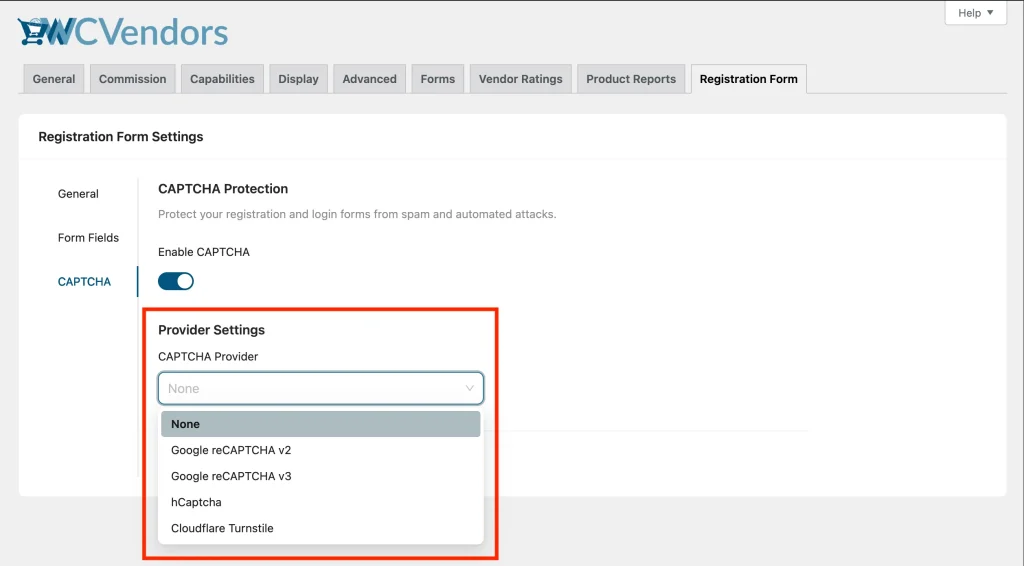Open the Commission tab

point(132,79)
